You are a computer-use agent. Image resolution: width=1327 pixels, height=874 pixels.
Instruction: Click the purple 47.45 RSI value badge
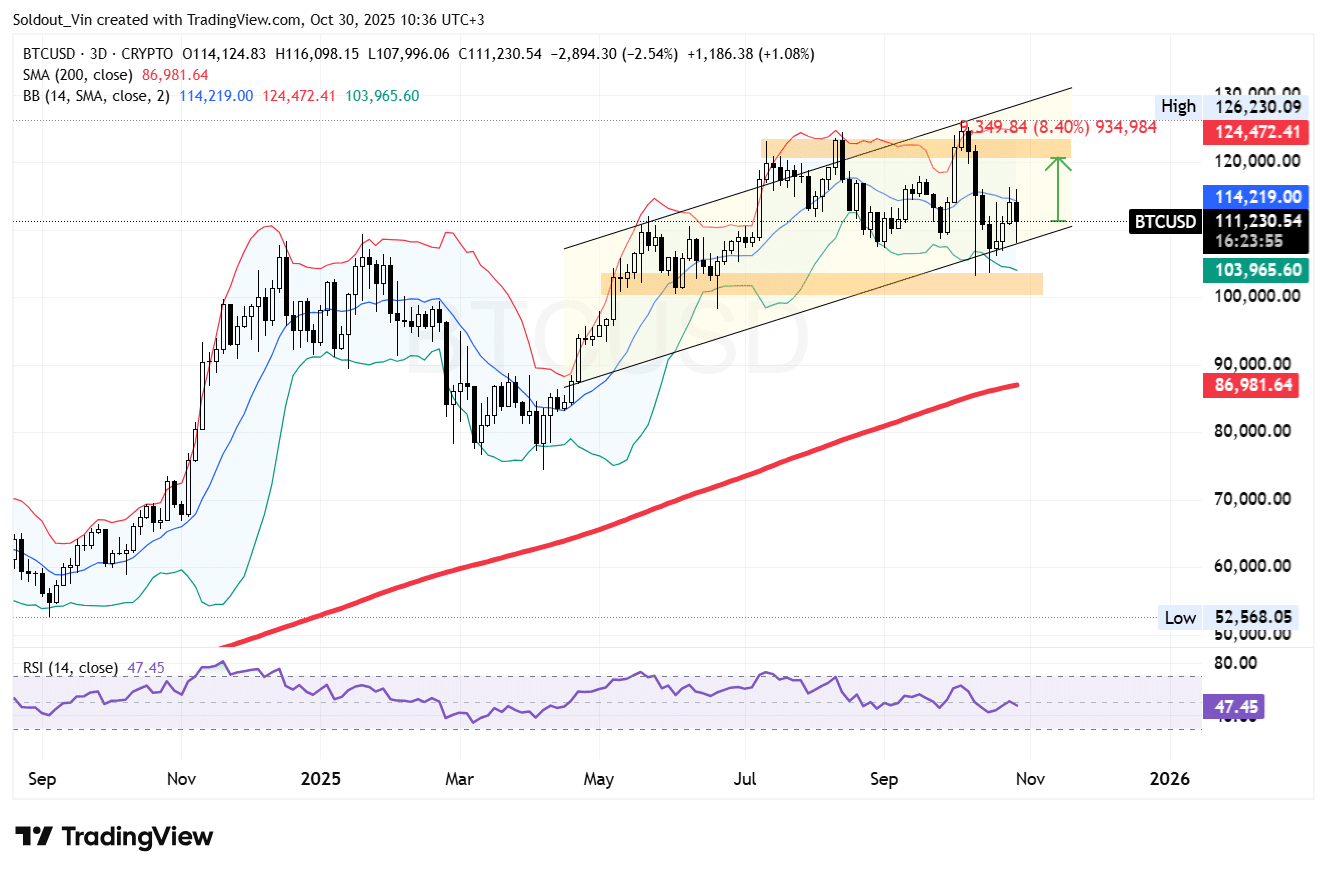pyautogui.click(x=1236, y=706)
